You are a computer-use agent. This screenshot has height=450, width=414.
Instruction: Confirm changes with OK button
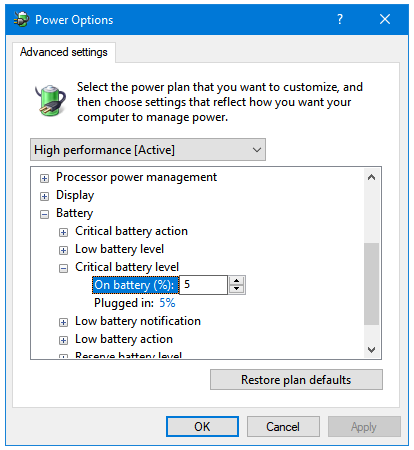(x=202, y=426)
